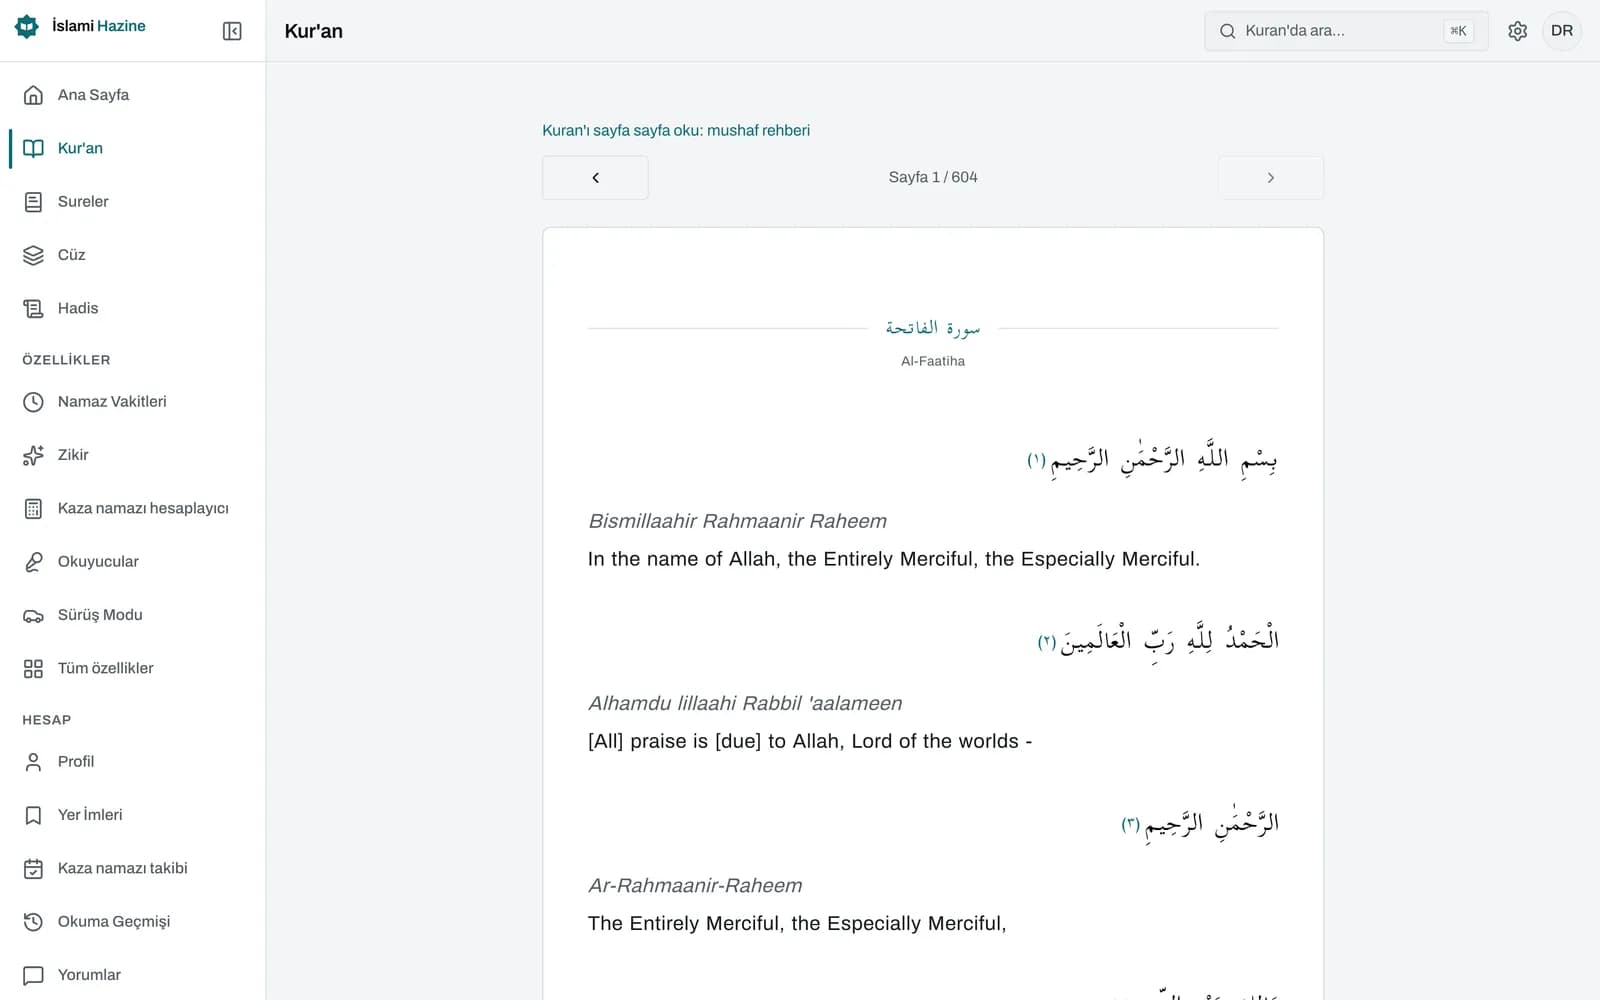Click the Kur'an open book icon
Viewport: 1600px width, 1000px height.
coord(33,148)
